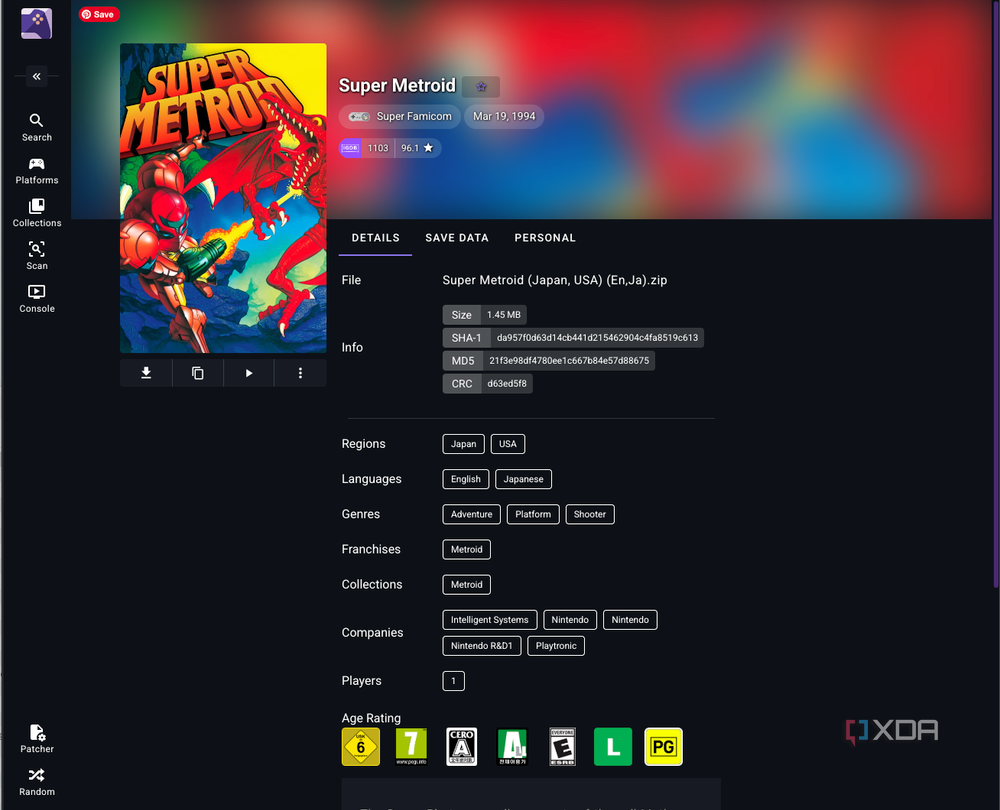The image size is (1000, 810).
Task: Switch to the Personal tab
Action: click(x=545, y=238)
